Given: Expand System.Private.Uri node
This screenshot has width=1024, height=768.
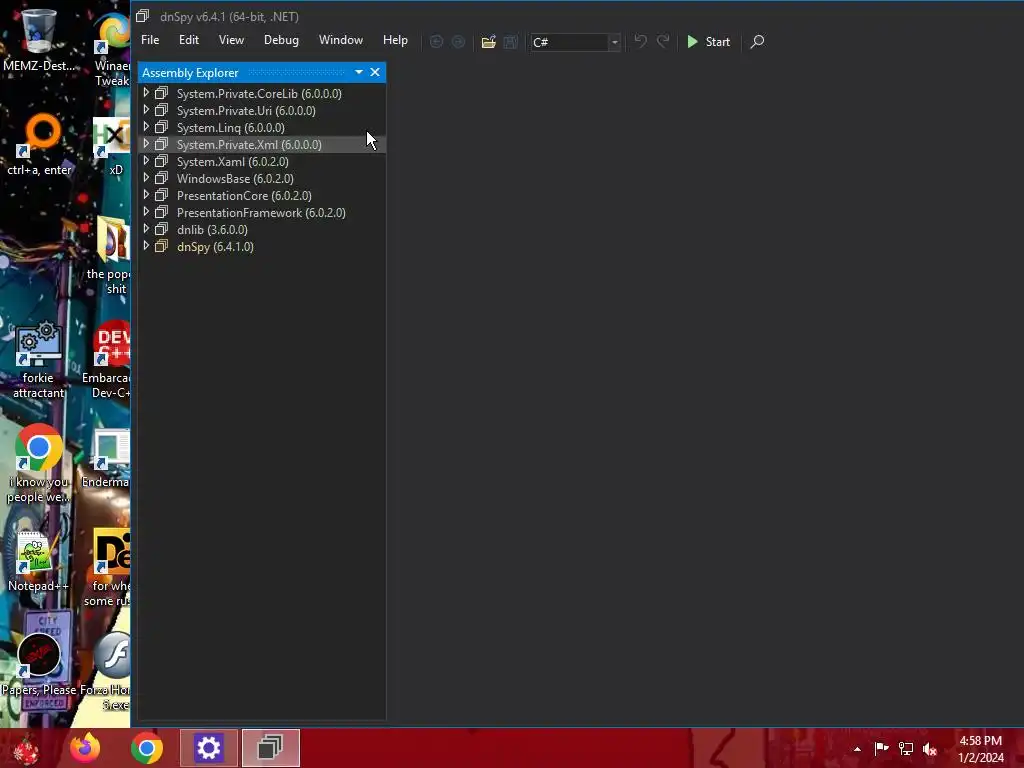Looking at the screenshot, I should pos(146,110).
